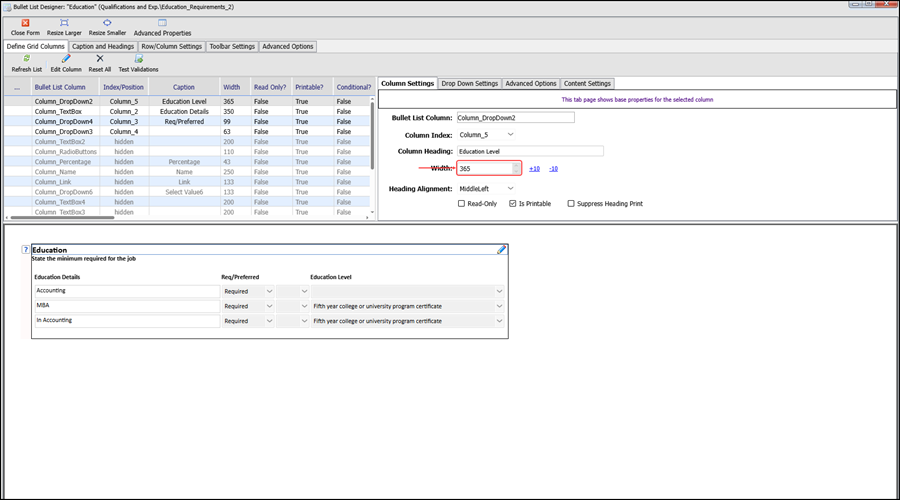The width and height of the screenshot is (900, 500).
Task: Select the Column_Percentage row
Action: click(187, 162)
